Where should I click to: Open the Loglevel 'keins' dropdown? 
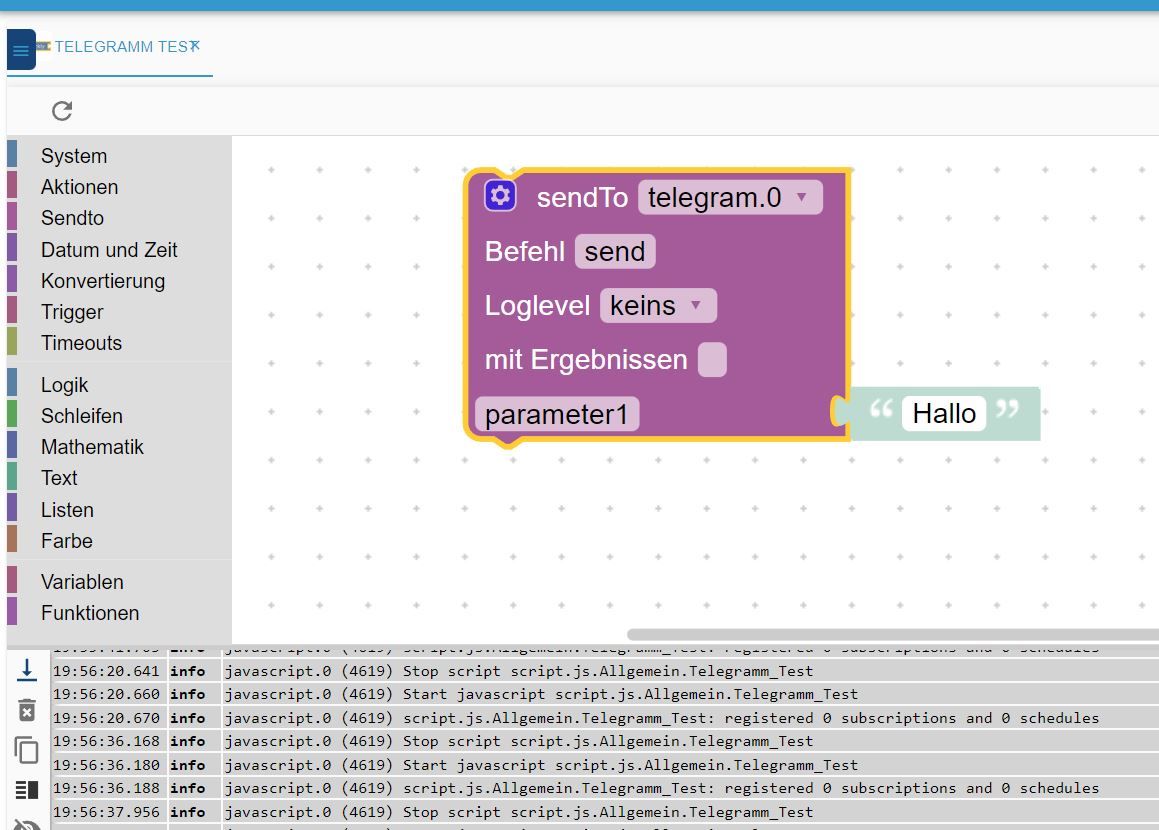point(658,306)
